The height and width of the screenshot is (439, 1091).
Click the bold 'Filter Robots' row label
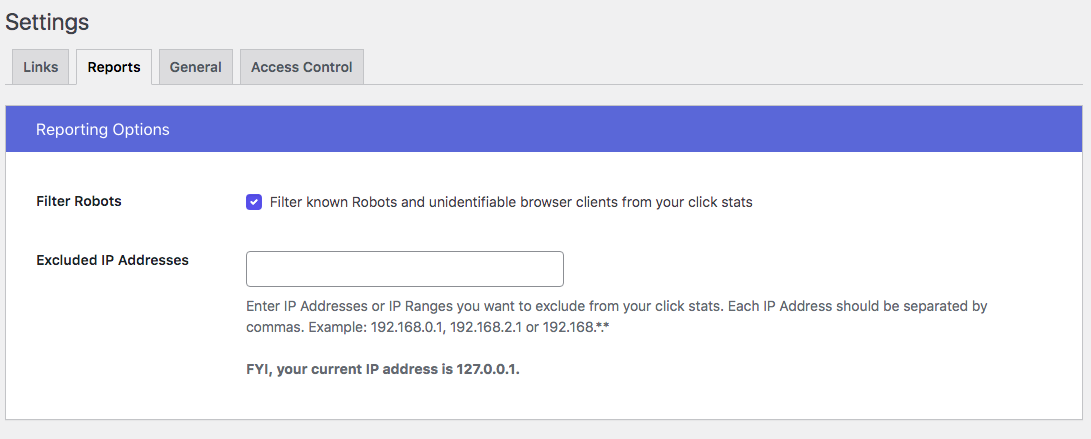pos(79,201)
